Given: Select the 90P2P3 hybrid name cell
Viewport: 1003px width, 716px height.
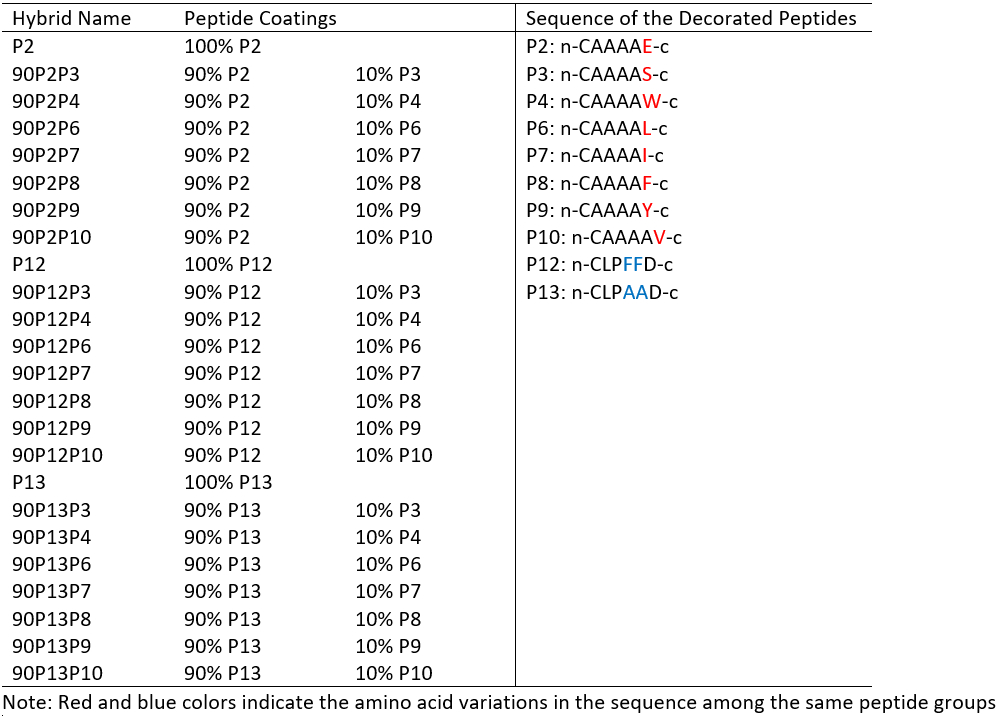Looking at the screenshot, I should (x=46, y=74).
